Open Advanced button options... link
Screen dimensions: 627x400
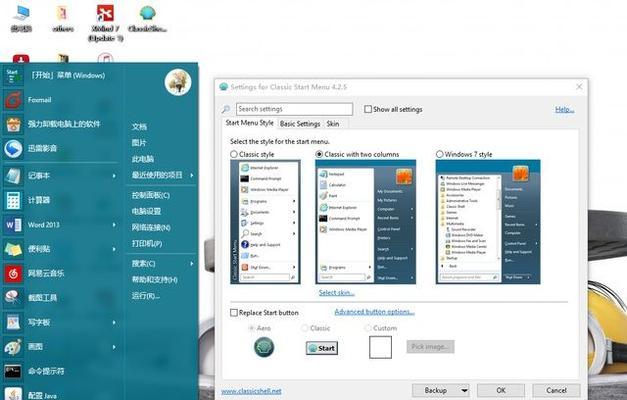pyautogui.click(x=374, y=312)
